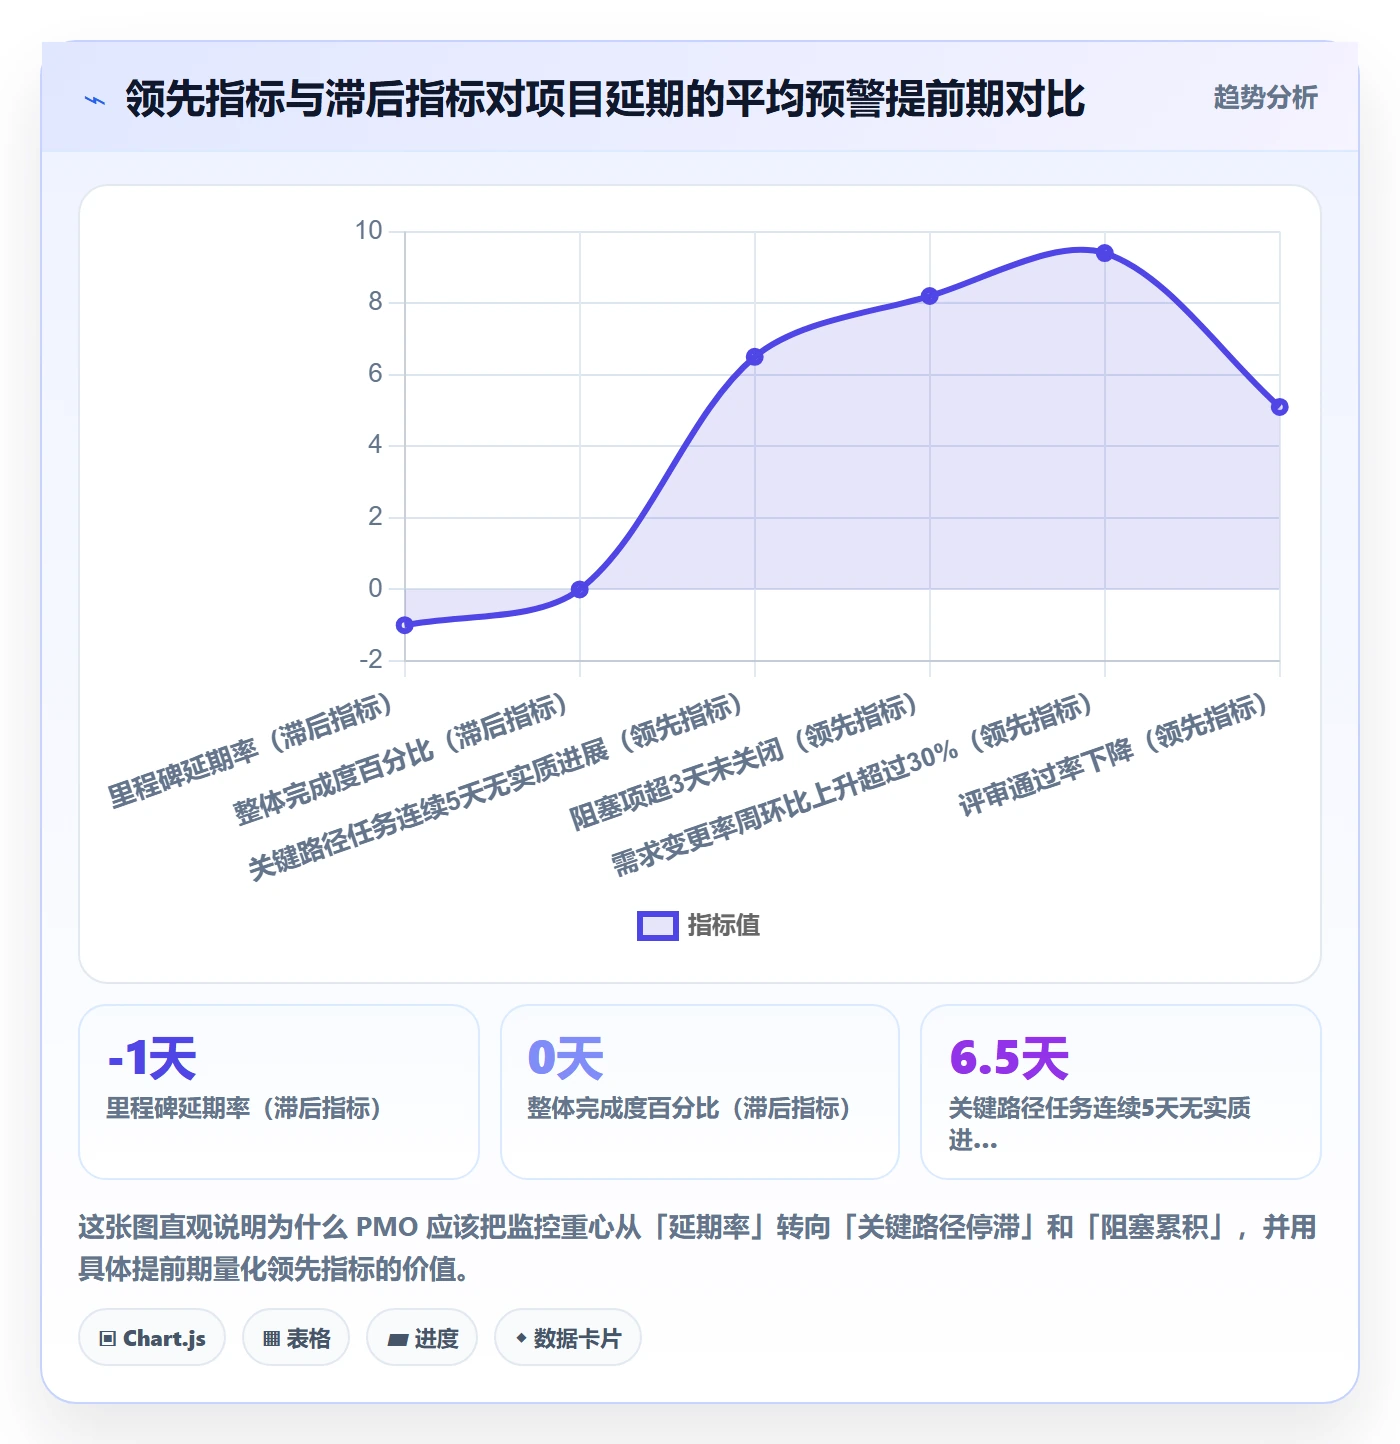Click the 6.5天 value in the third card

(x=1009, y=1058)
